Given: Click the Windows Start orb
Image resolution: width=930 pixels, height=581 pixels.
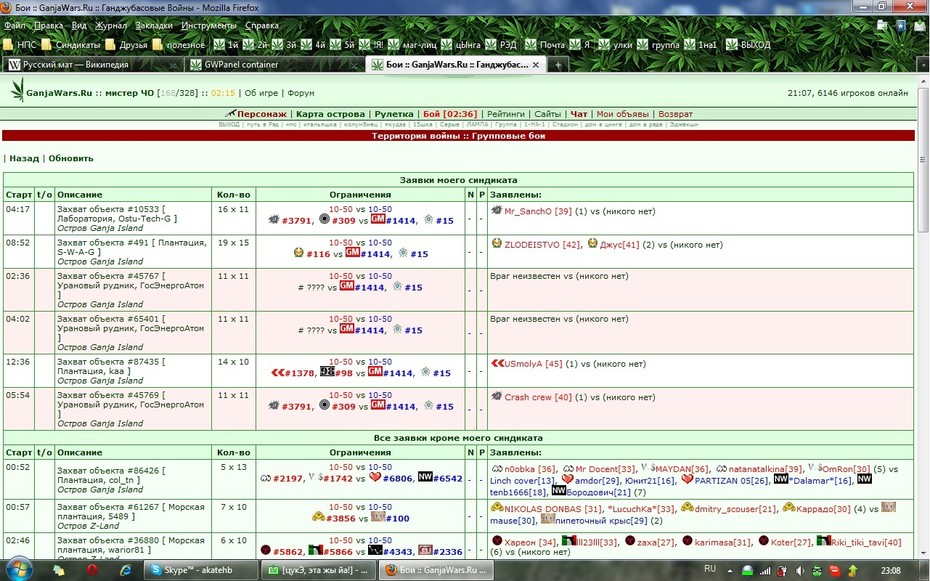Looking at the screenshot, I should [20, 570].
